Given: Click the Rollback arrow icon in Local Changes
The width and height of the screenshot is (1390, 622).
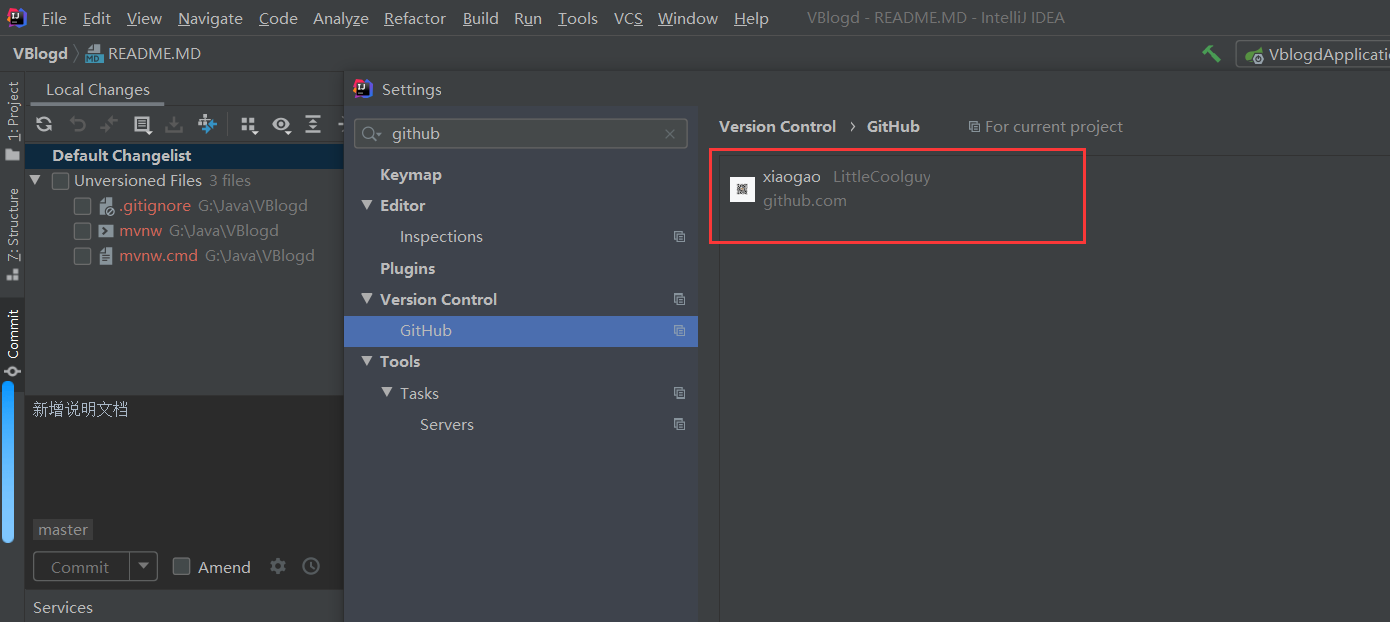Looking at the screenshot, I should tap(77, 124).
